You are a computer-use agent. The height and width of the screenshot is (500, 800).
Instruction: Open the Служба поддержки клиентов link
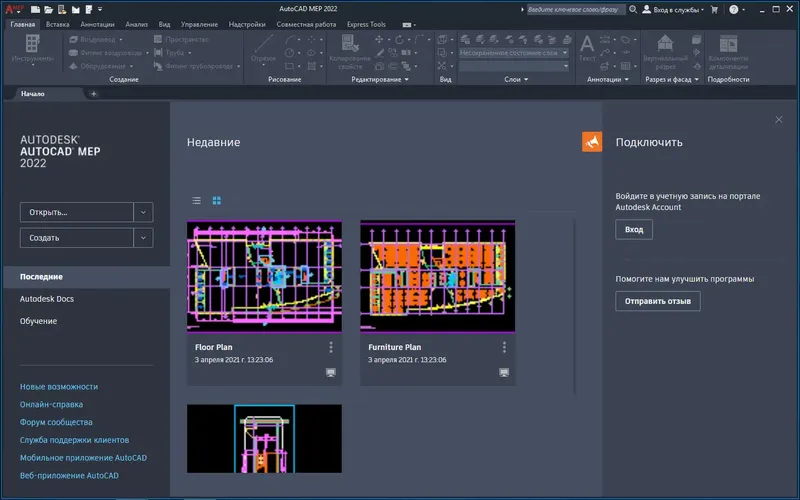(74, 440)
